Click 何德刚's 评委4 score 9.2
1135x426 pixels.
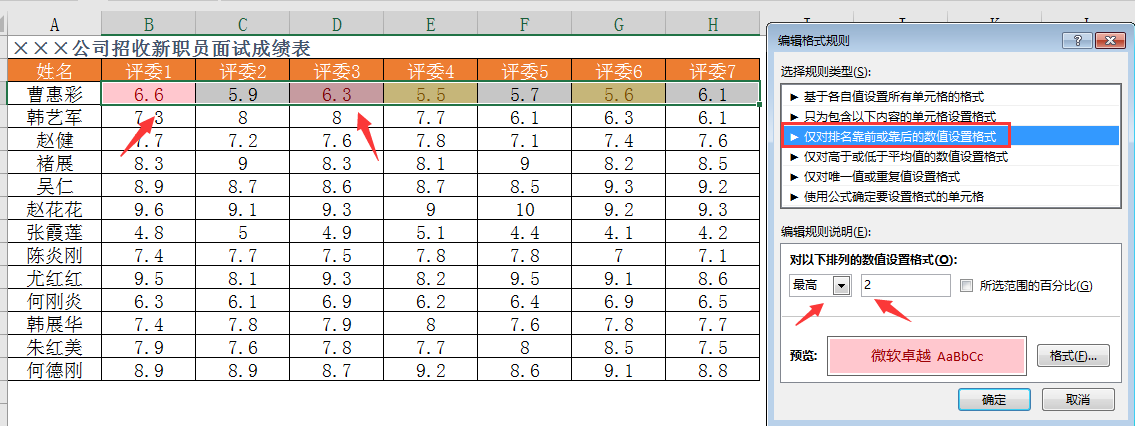point(431,370)
